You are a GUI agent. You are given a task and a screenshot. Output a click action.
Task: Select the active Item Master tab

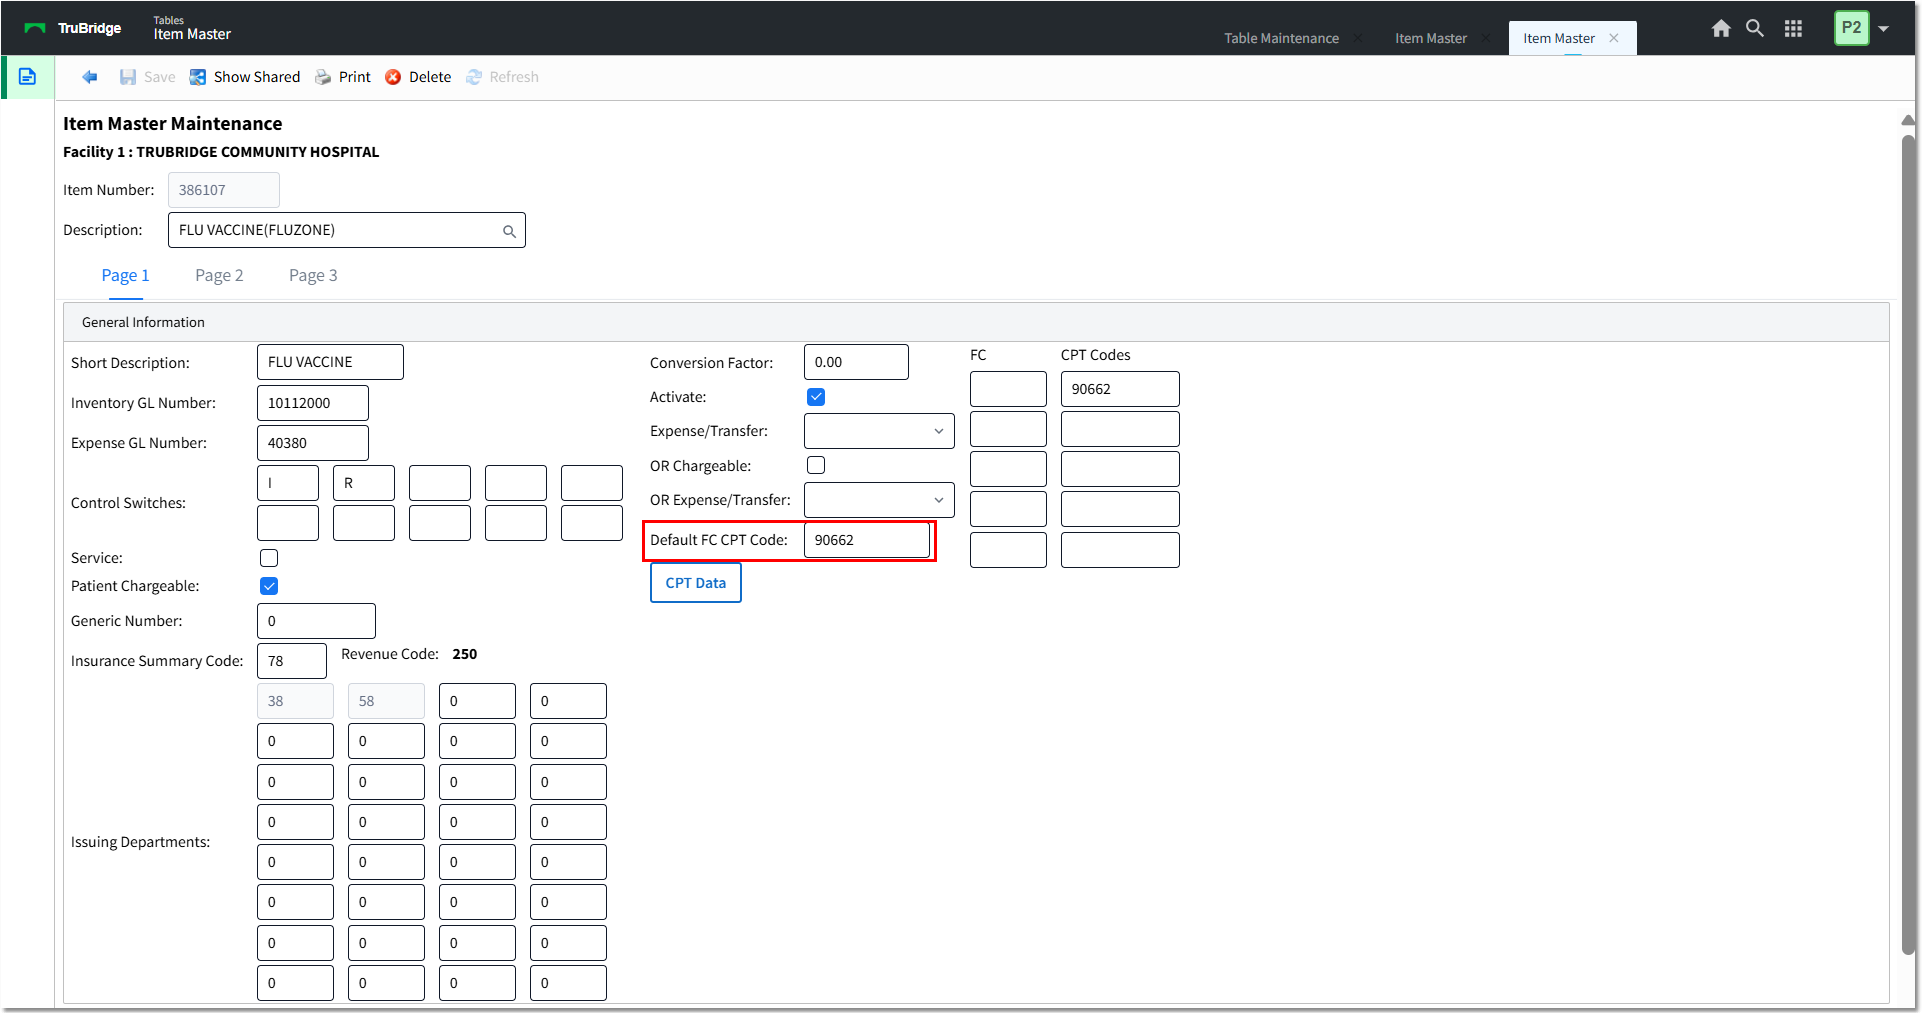click(1559, 38)
